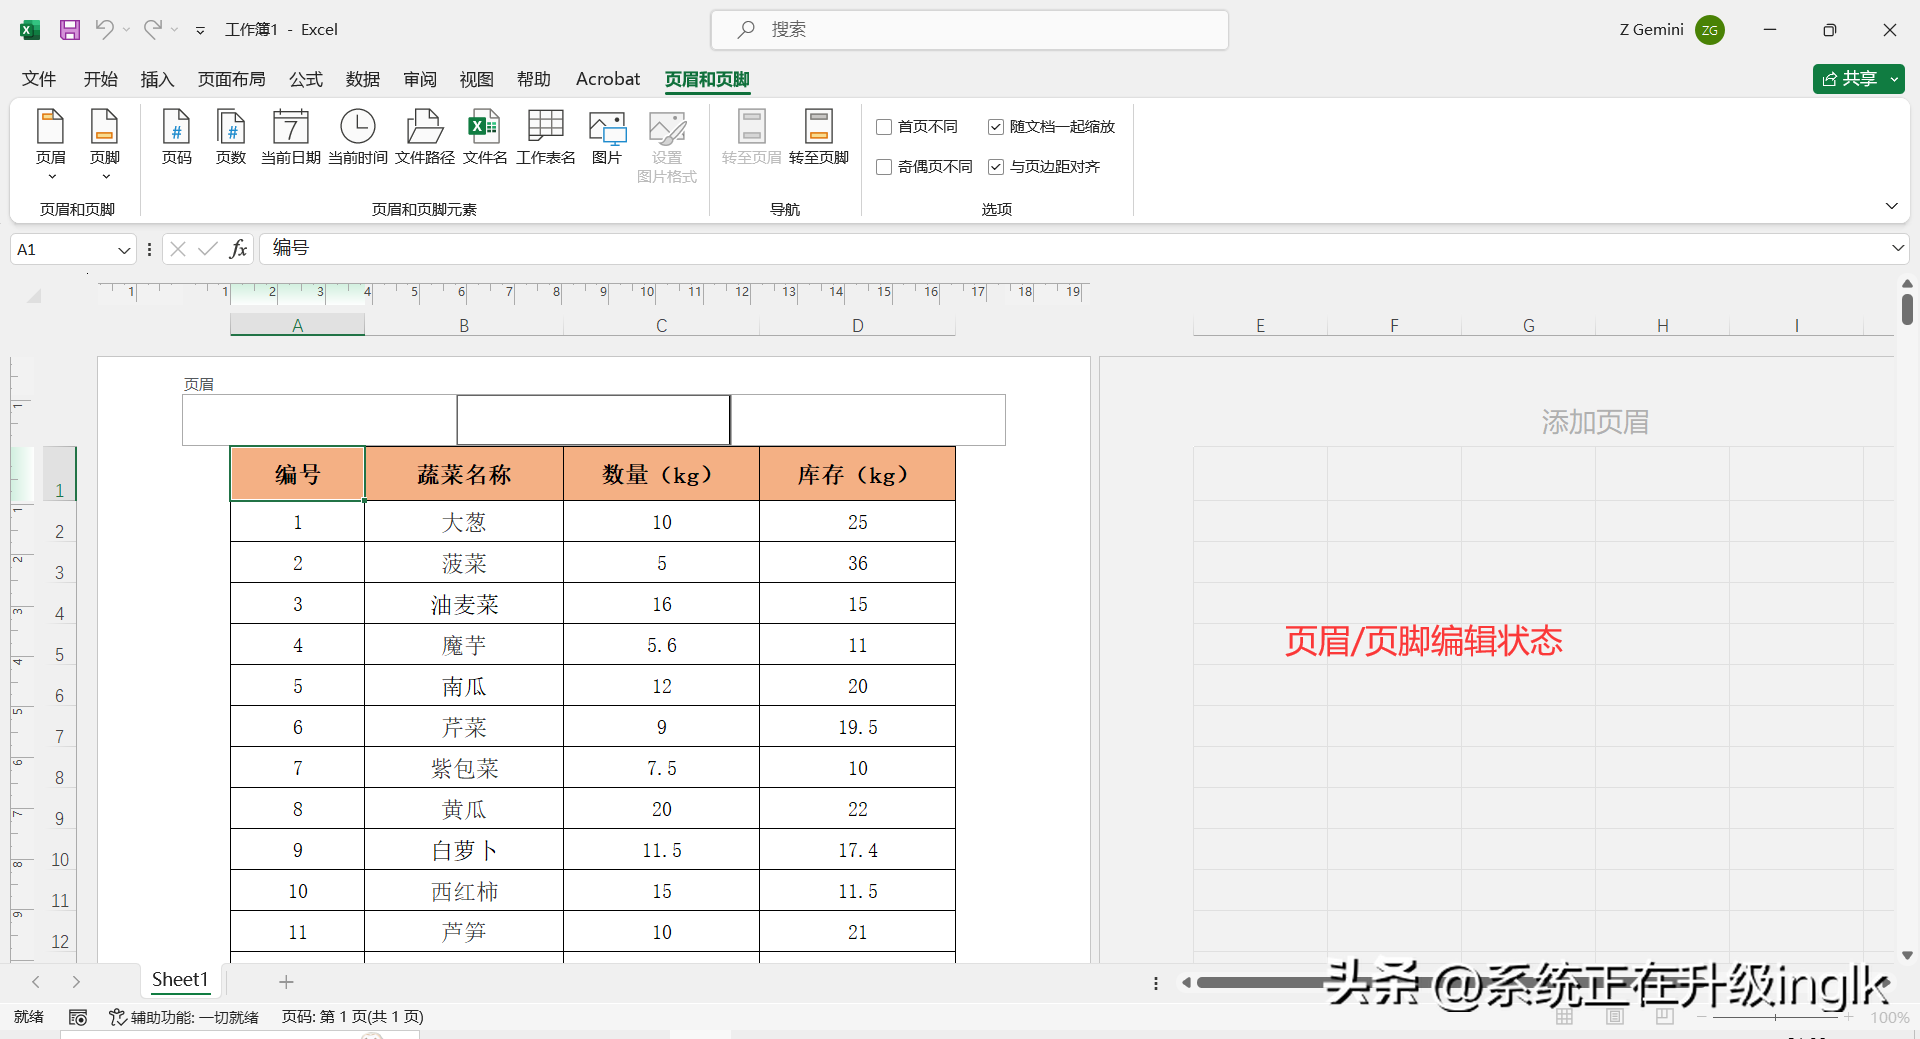
Task: Click the formula bar cancel X icon
Action: pos(178,249)
